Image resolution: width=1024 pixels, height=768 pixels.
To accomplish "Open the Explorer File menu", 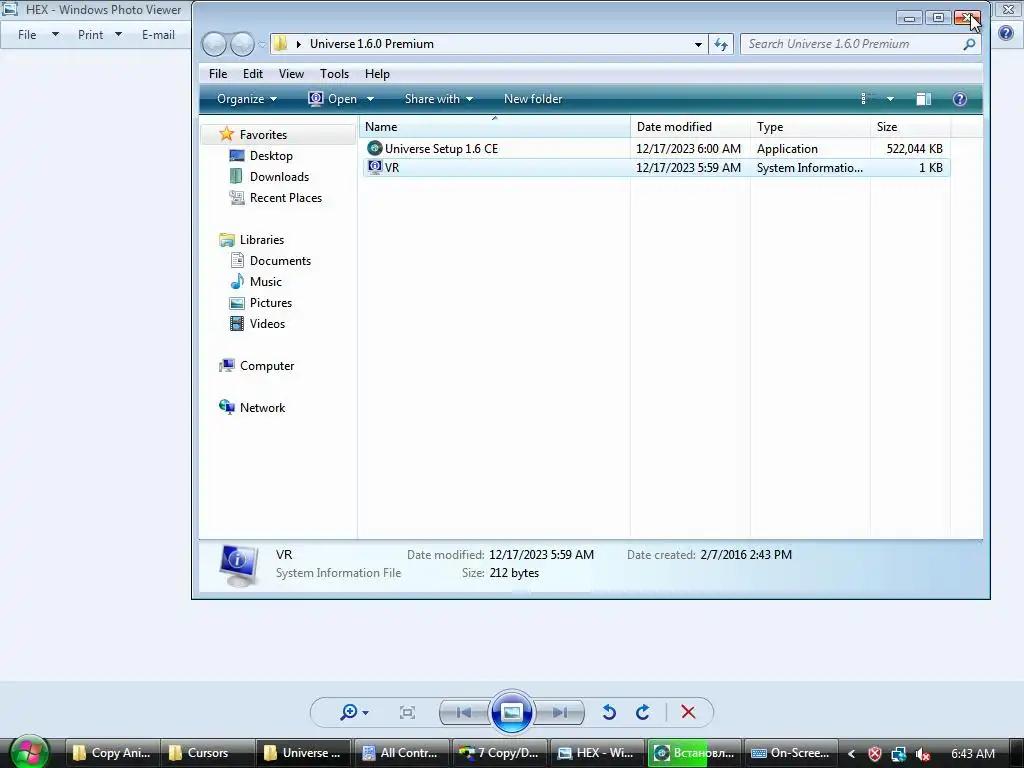I will tap(218, 74).
